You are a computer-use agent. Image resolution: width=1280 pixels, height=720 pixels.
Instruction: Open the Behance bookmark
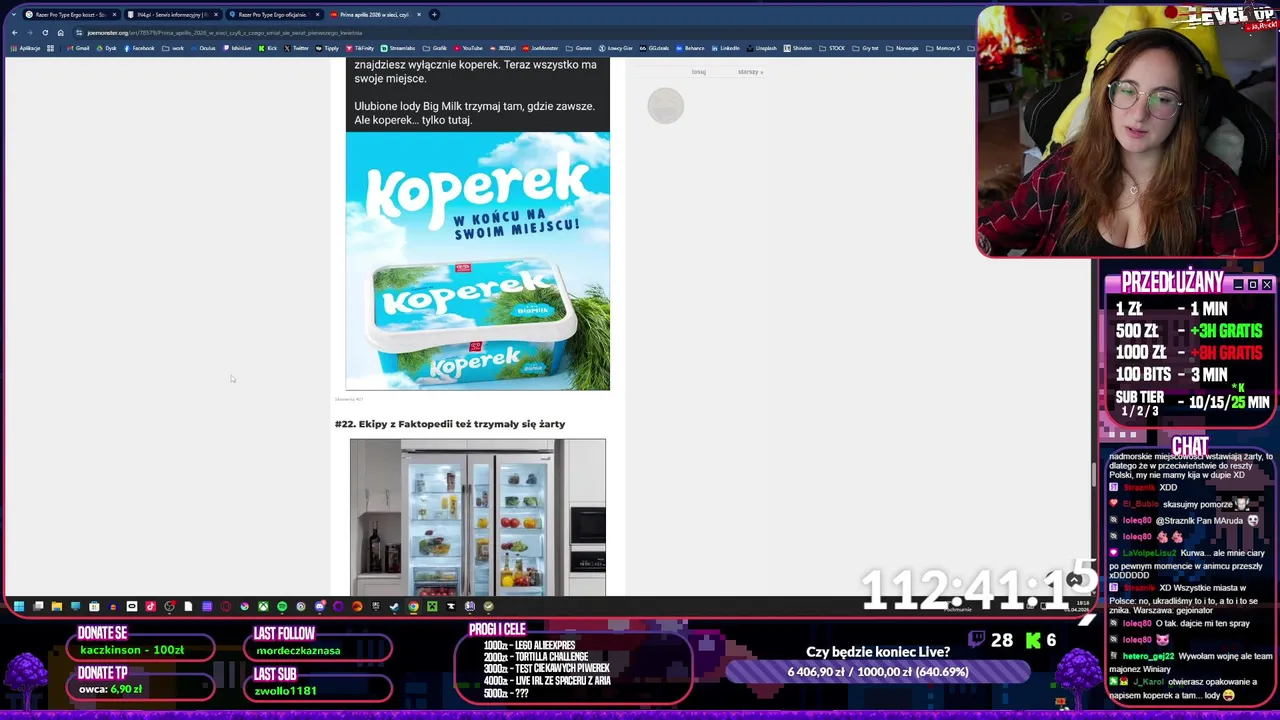(x=690, y=48)
